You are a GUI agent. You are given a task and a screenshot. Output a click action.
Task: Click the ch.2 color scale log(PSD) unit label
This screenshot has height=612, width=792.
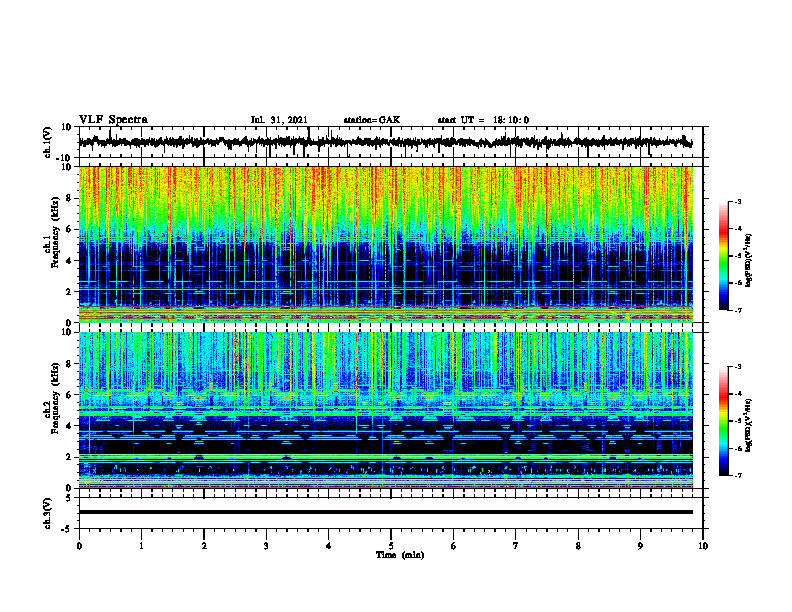[749, 425]
